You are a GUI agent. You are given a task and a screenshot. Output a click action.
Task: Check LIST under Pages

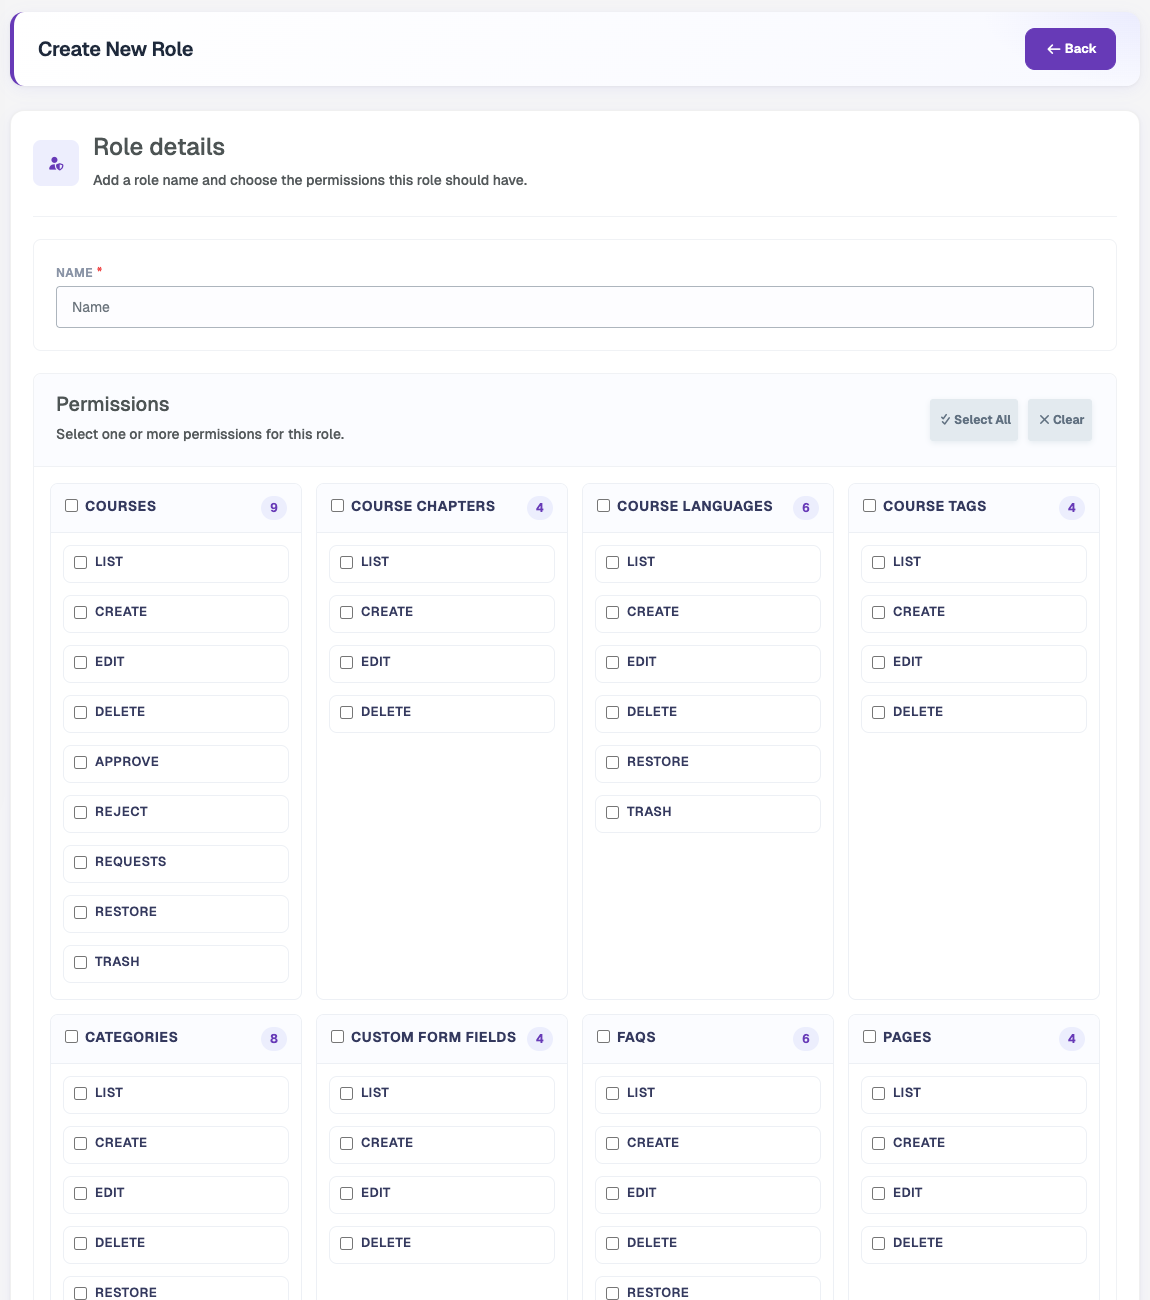point(879,1094)
